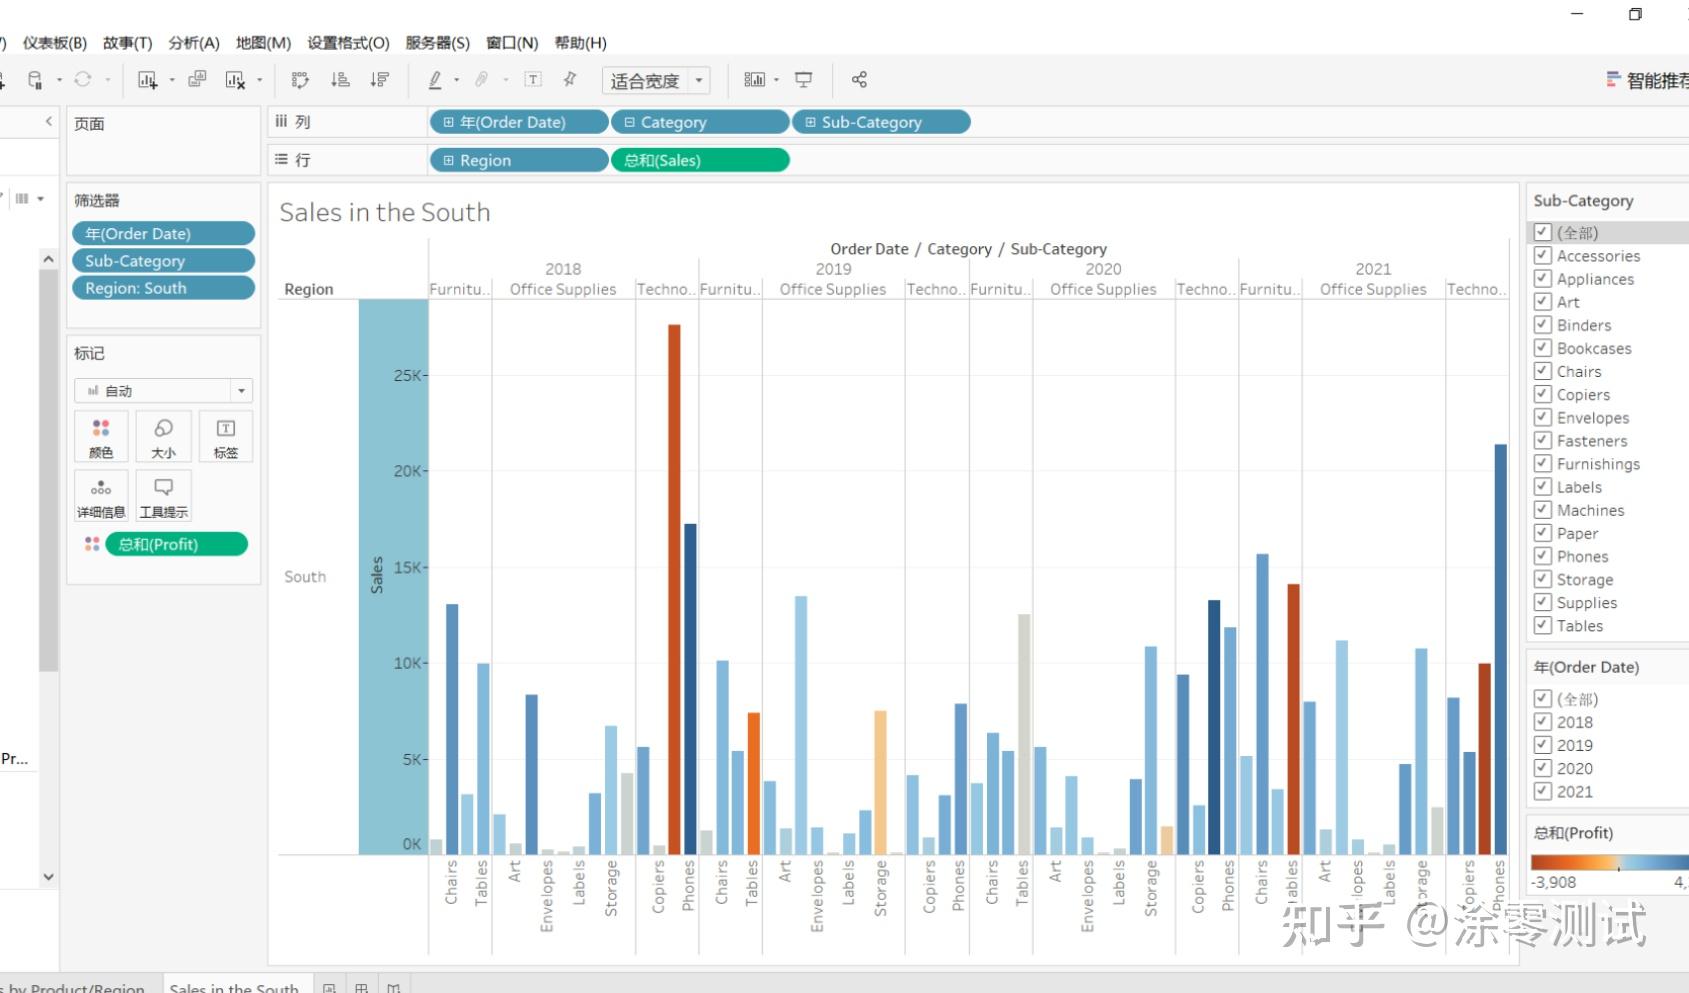Enter Presentation Mode from the toolbar
1689x993 pixels.
803,79
